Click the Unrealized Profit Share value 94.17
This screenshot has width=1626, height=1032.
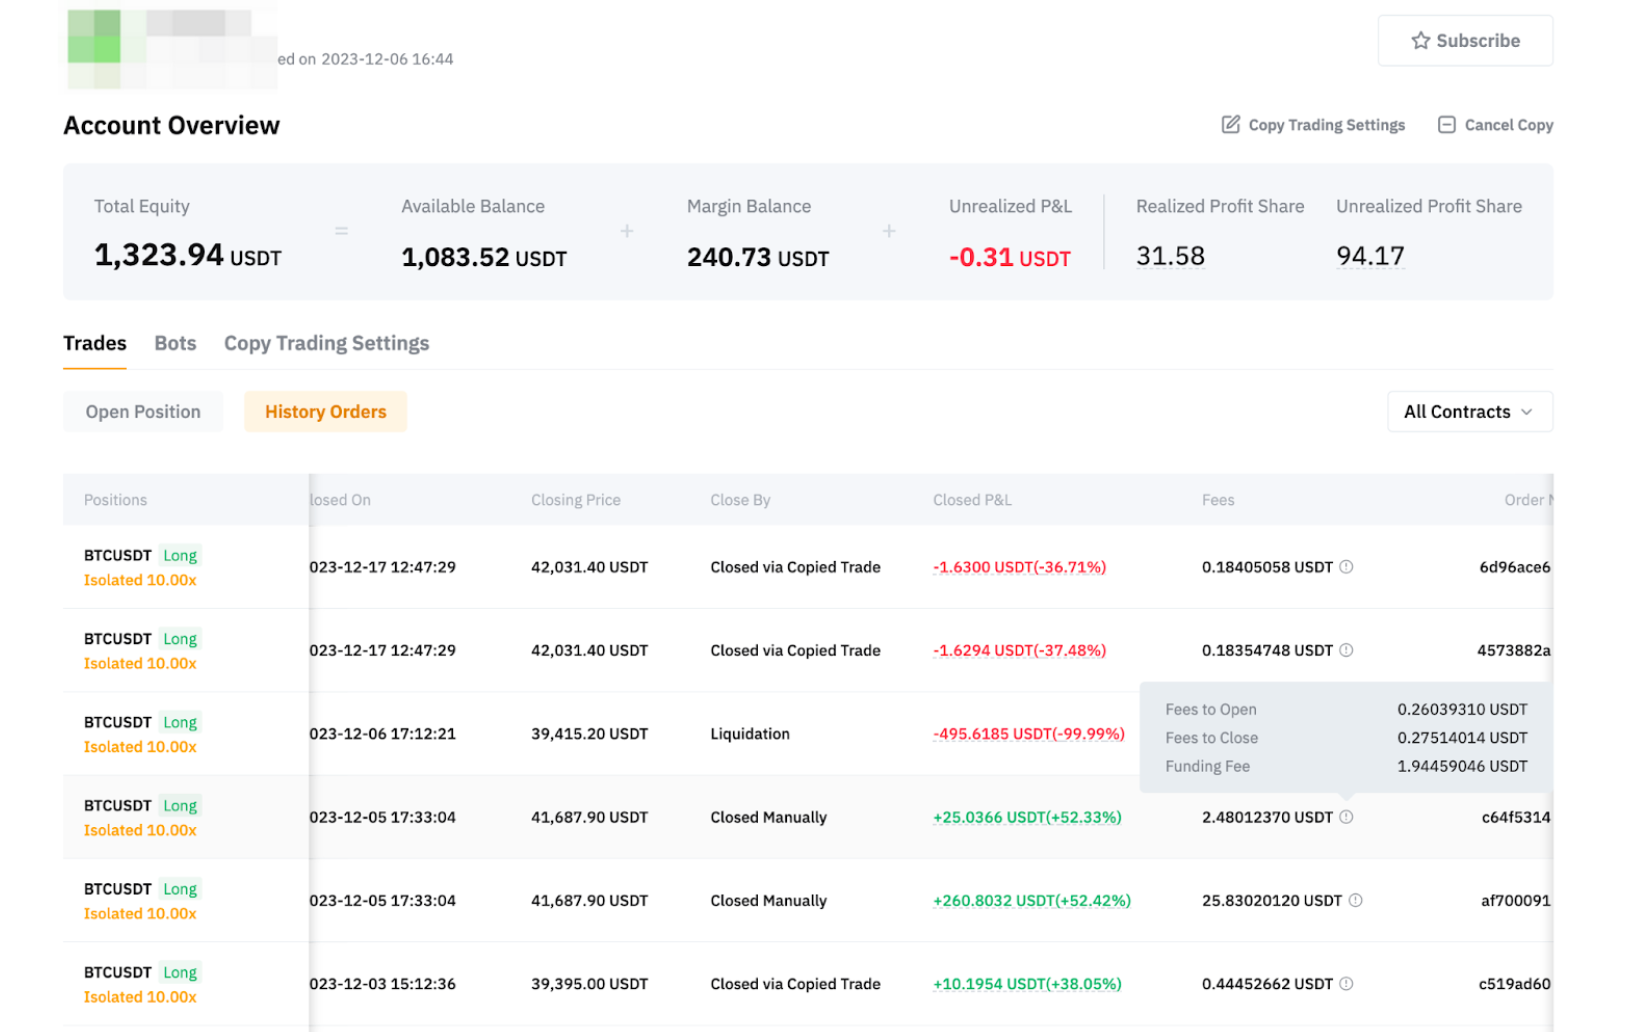(x=1370, y=256)
